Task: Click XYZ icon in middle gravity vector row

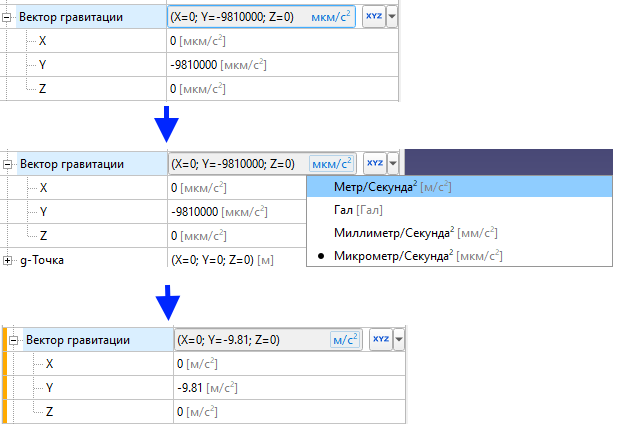Action: pos(374,163)
